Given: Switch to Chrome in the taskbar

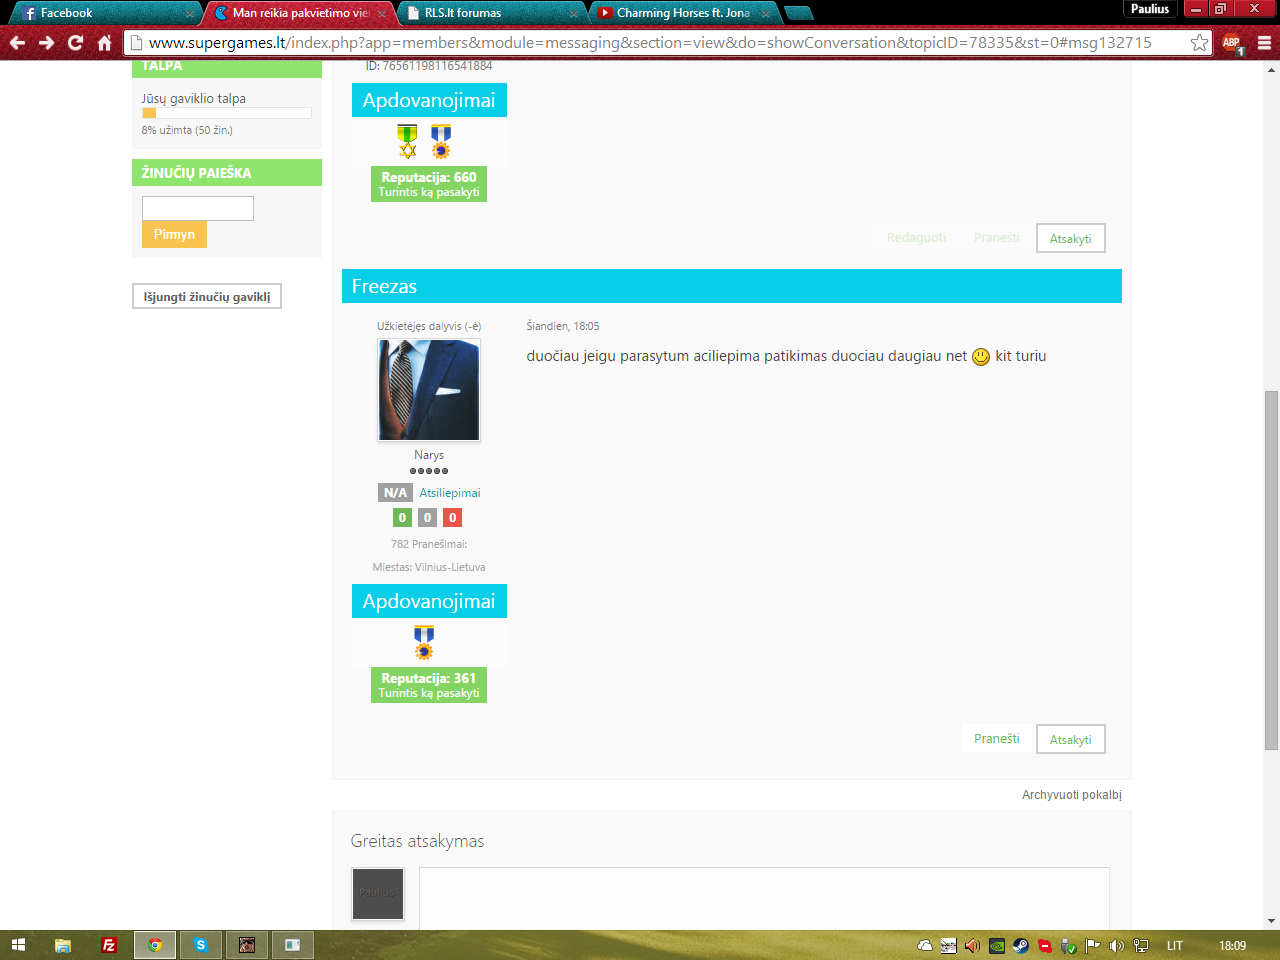Looking at the screenshot, I should [155, 945].
